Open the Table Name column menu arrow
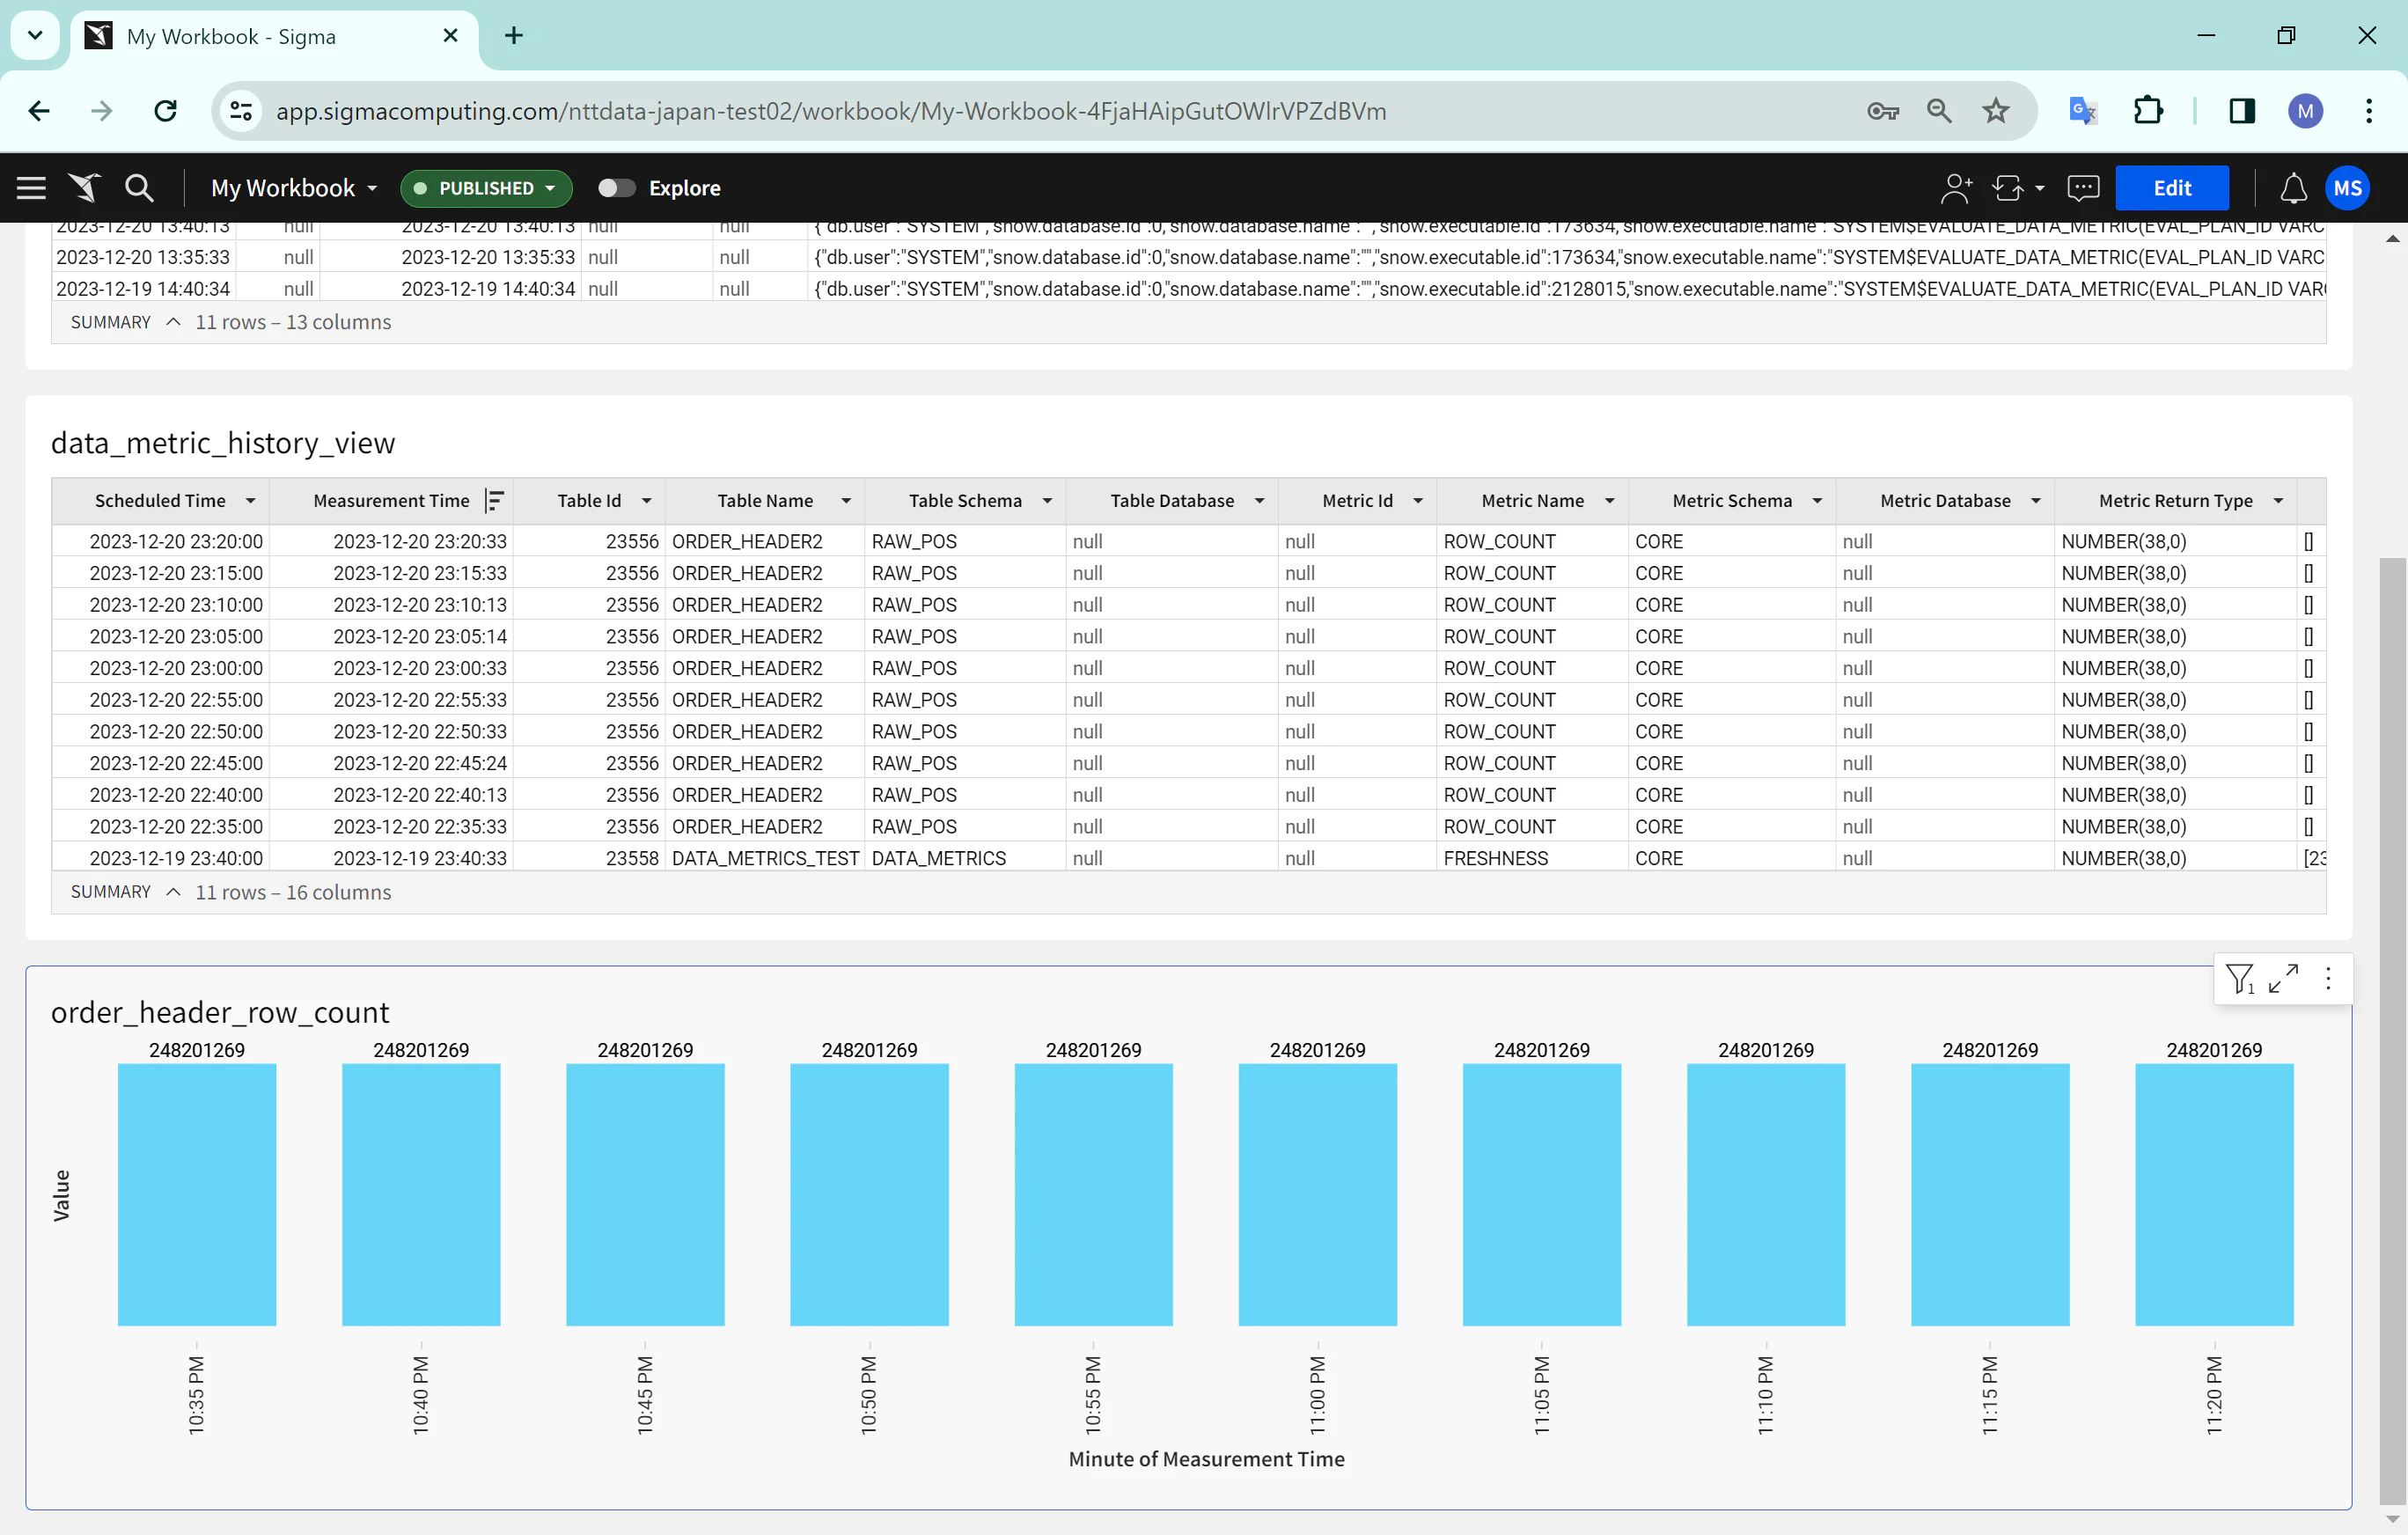 click(846, 501)
